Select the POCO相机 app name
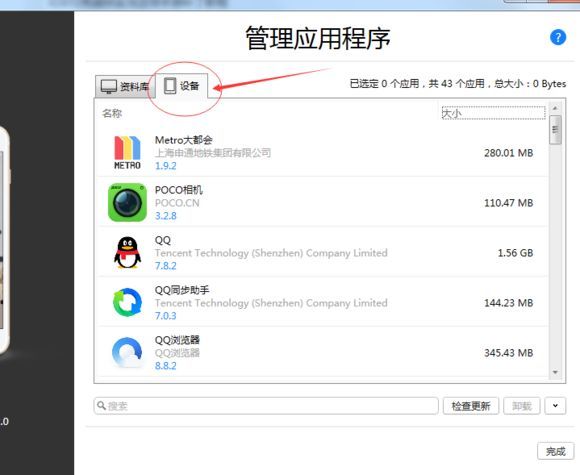The height and width of the screenshot is (475, 580). [179, 190]
